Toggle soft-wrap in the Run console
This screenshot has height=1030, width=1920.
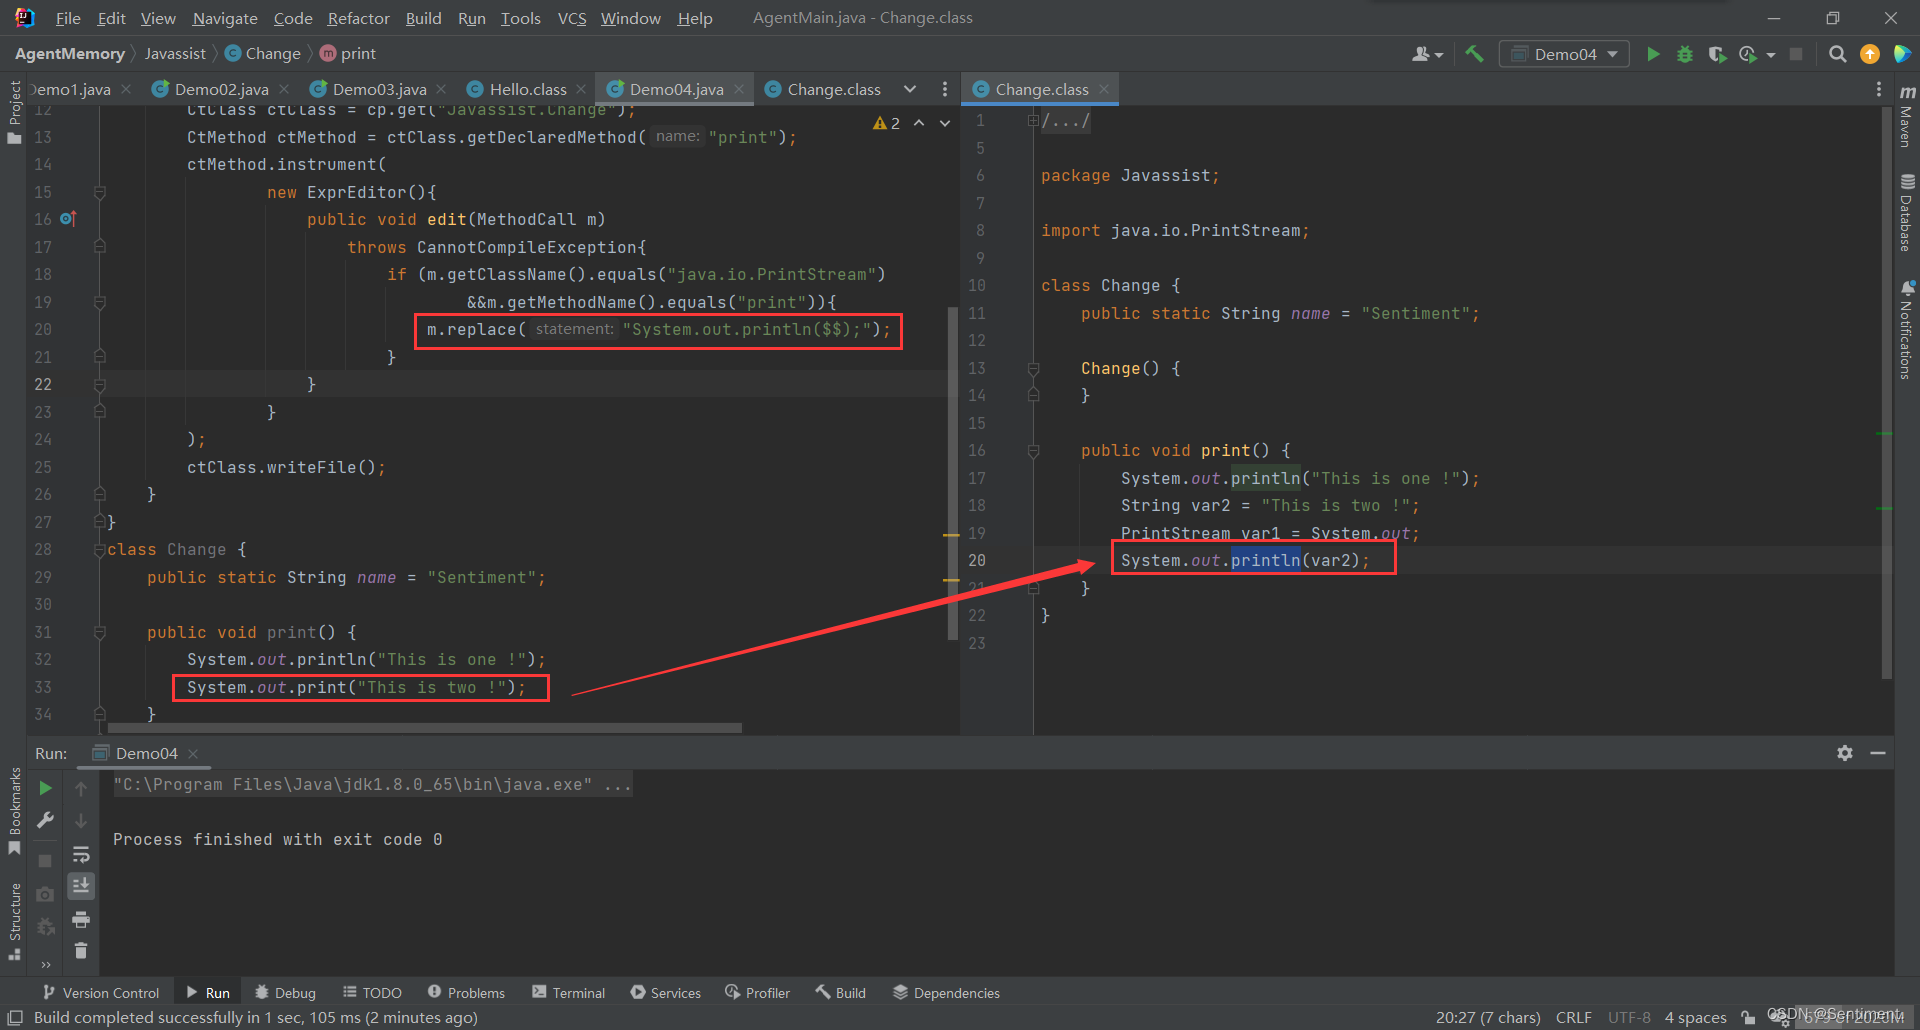[x=81, y=854]
